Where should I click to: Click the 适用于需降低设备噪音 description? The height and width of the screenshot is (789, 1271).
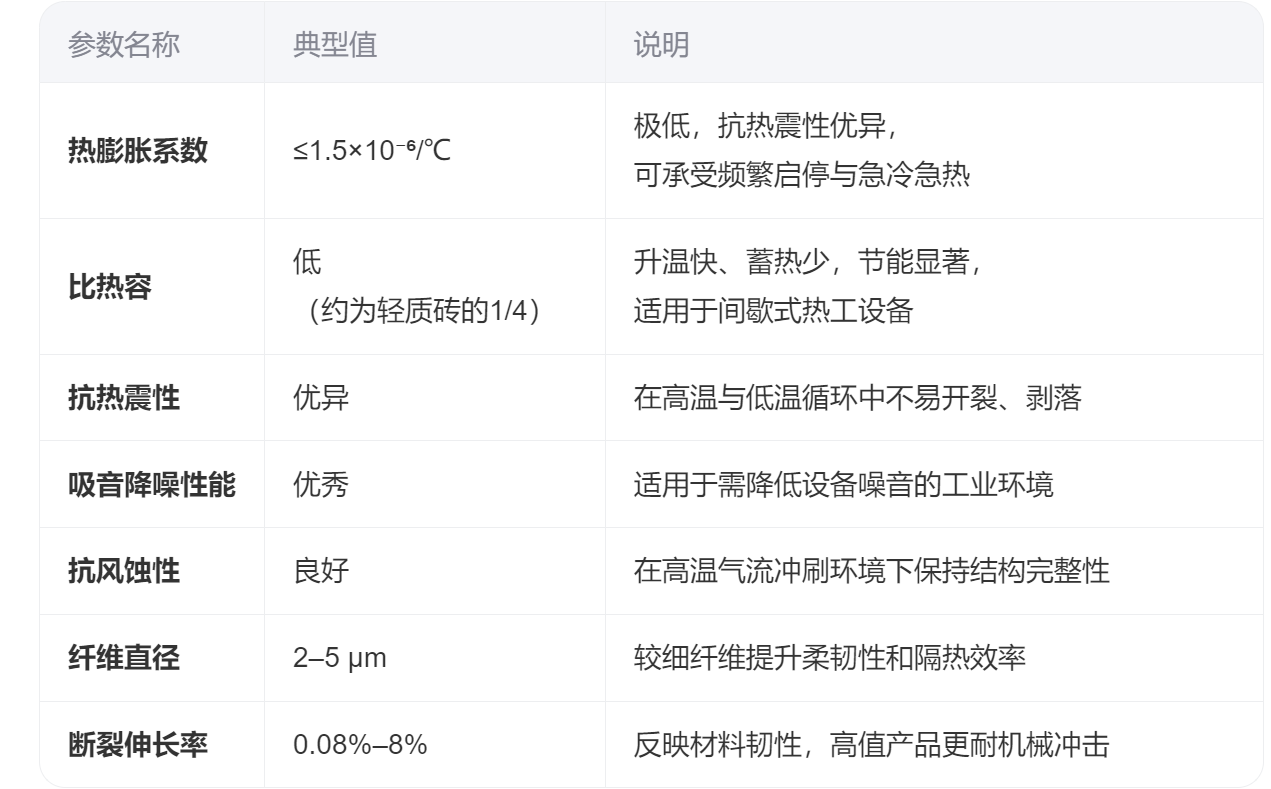click(843, 485)
